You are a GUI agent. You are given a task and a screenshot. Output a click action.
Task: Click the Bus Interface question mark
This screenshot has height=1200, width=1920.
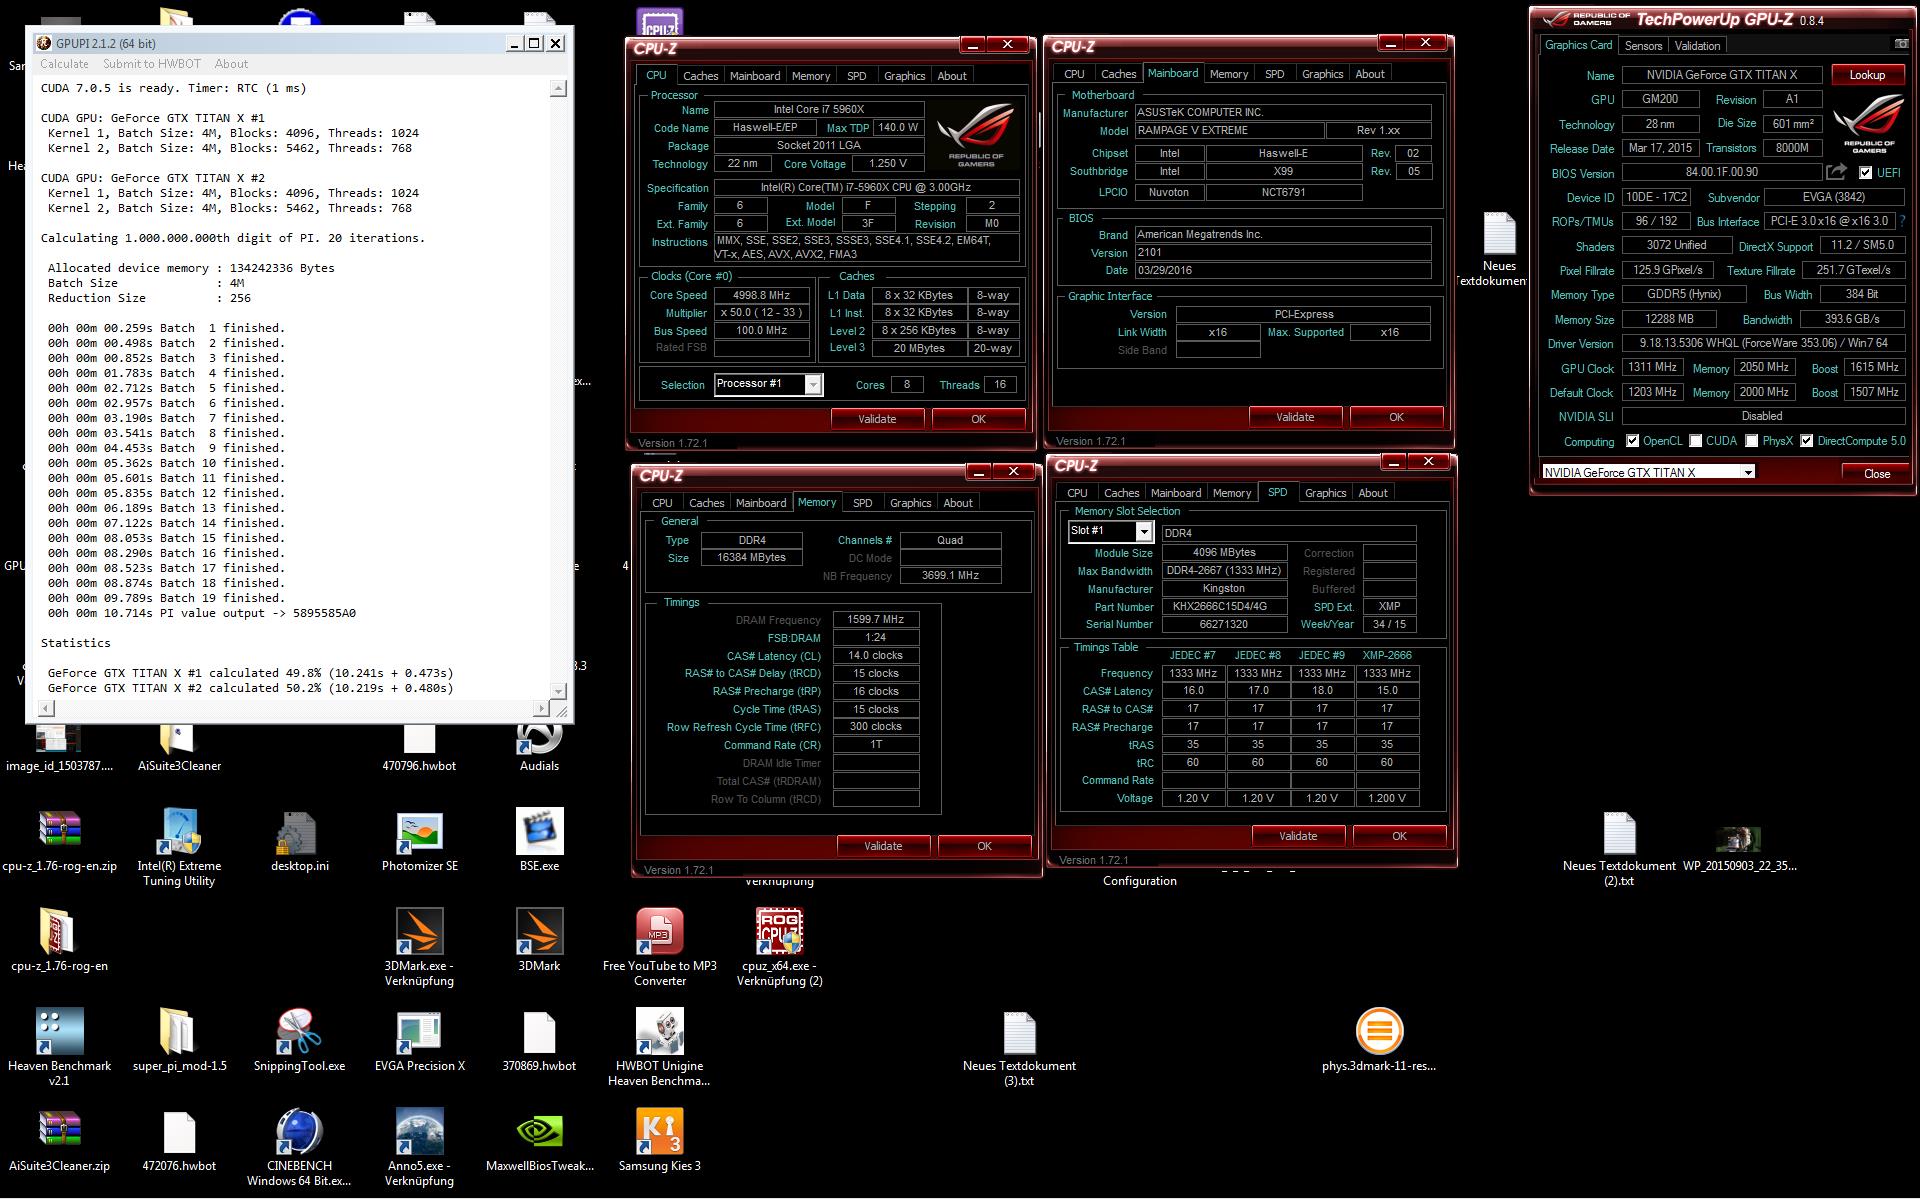[x=1902, y=222]
